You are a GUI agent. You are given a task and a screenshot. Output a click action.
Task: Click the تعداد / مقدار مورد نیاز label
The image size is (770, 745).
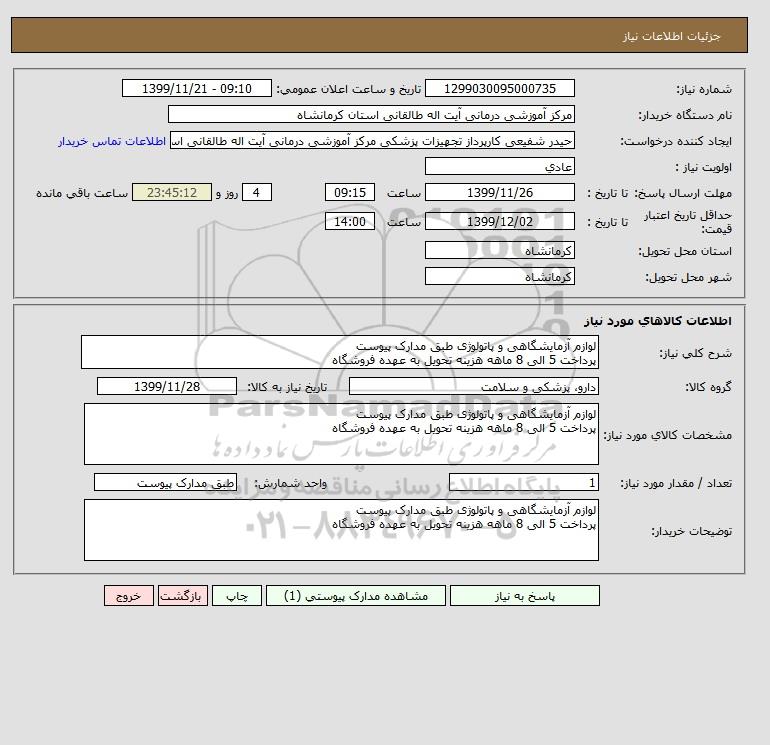(676, 483)
